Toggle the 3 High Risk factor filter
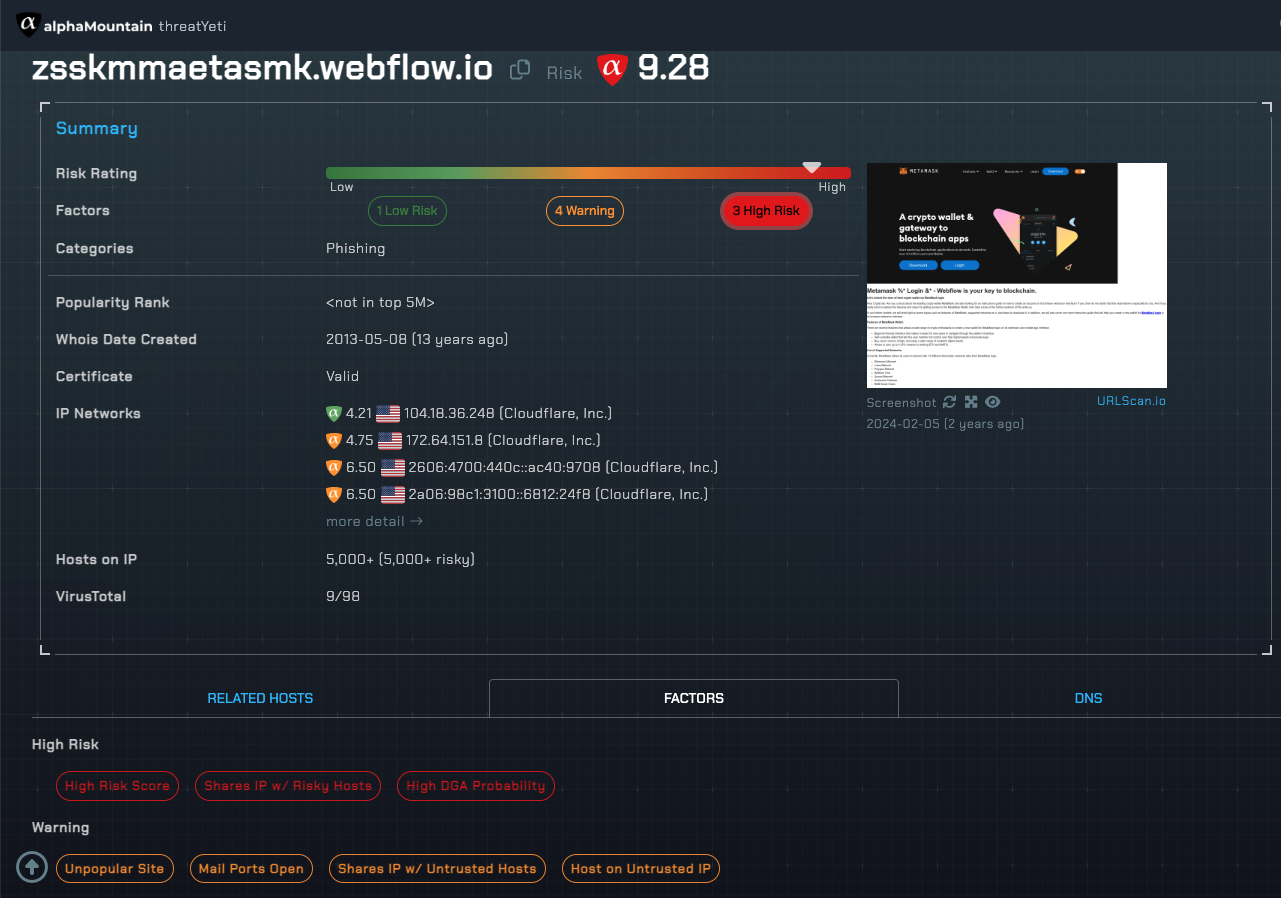 pos(766,211)
